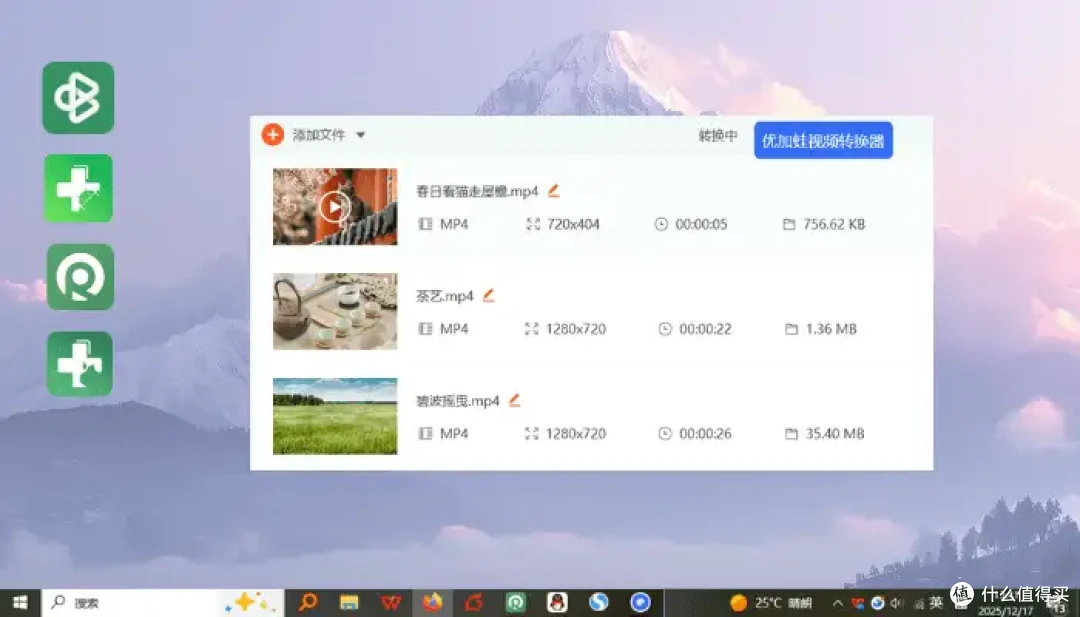This screenshot has height=617, width=1080.
Task: Click the 35.40 MB file size
Action: pos(835,433)
